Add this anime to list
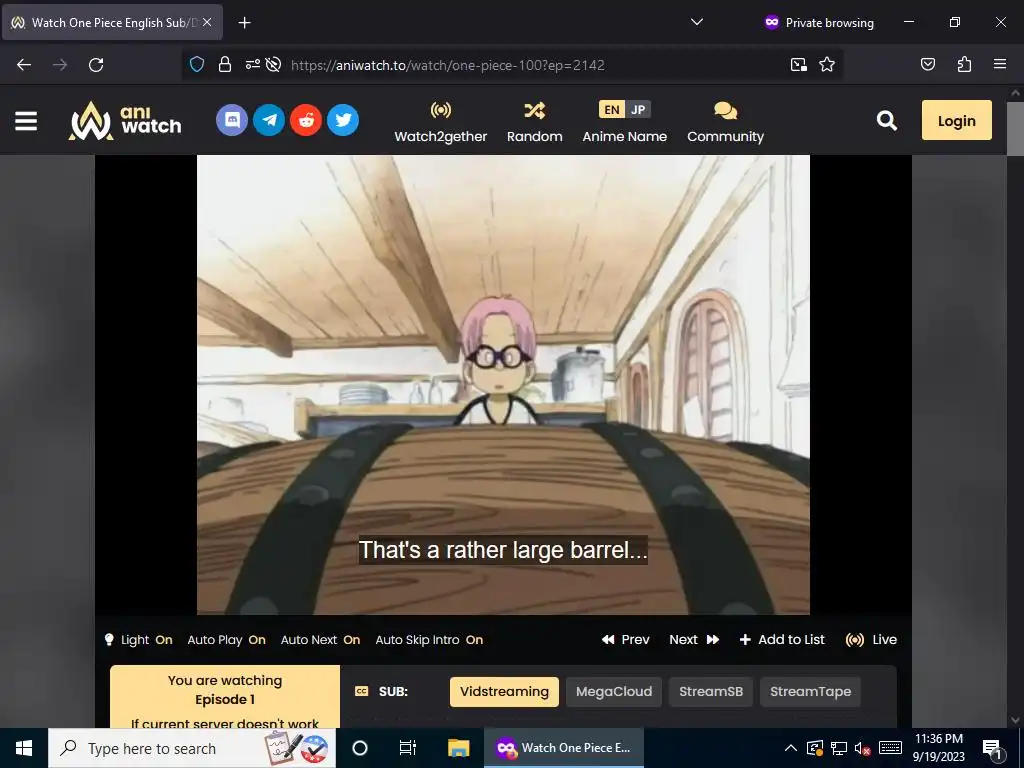The height and width of the screenshot is (768, 1024). coord(782,640)
